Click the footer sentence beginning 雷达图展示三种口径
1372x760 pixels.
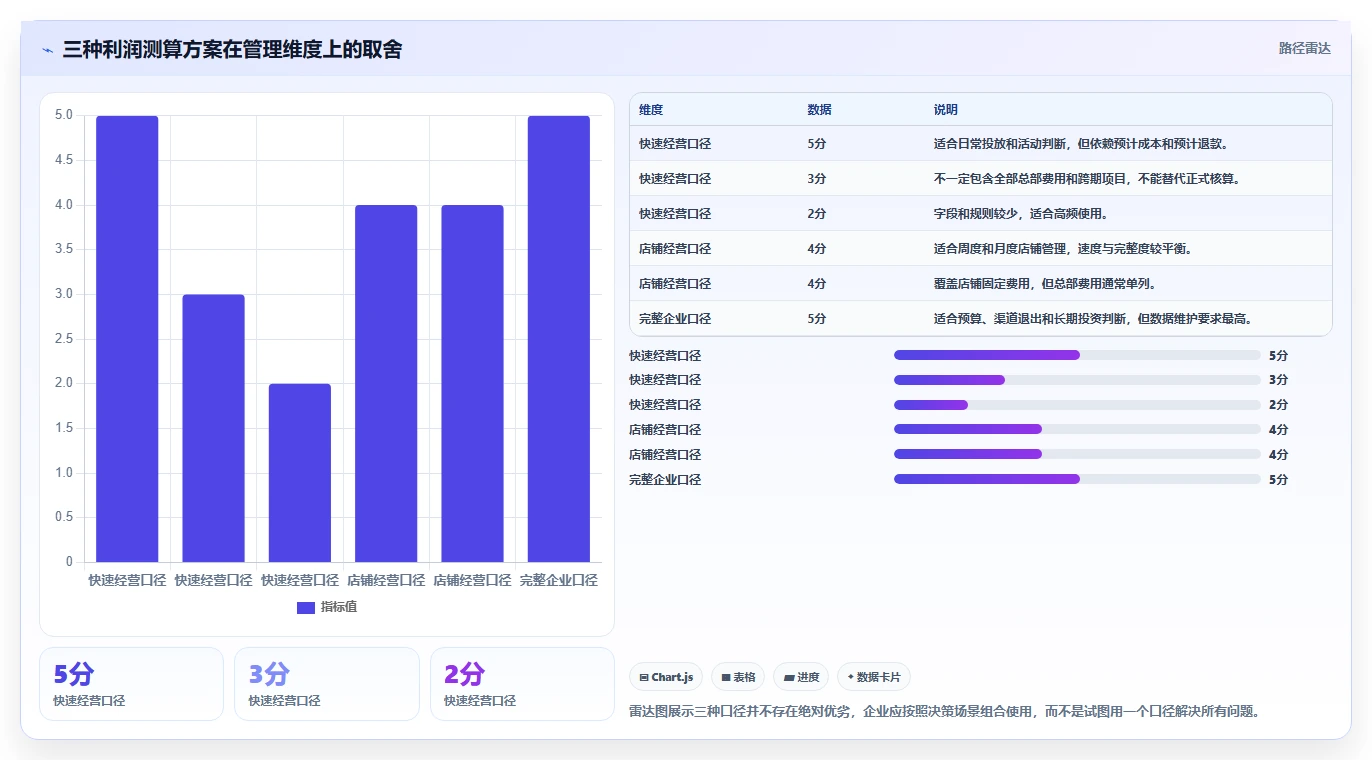tap(945, 712)
